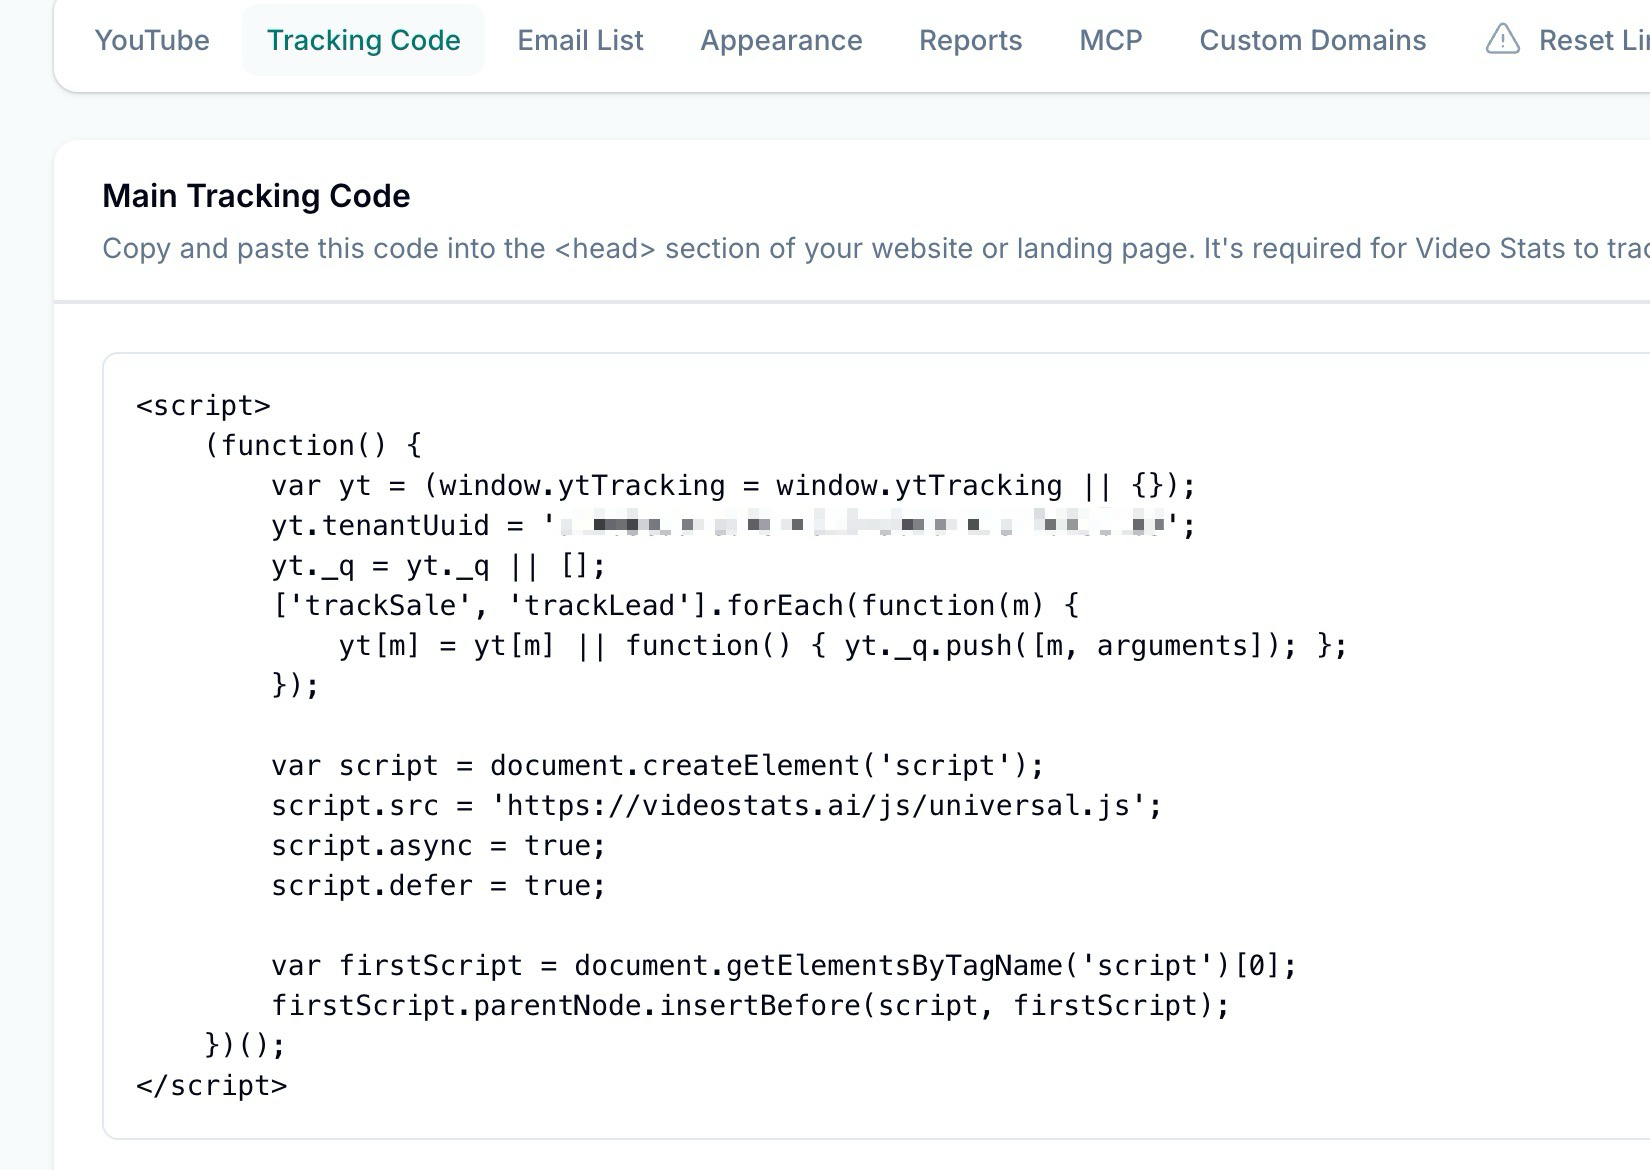Click the 'Copy and paste this code' description
Viewport: 1650px width, 1170px height.
[x=875, y=248]
